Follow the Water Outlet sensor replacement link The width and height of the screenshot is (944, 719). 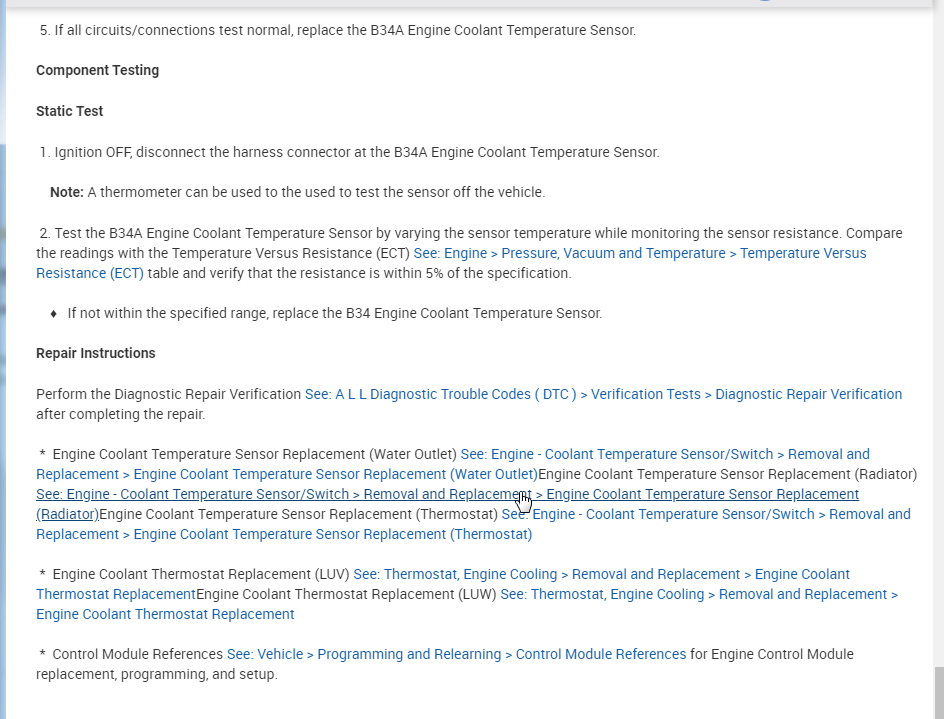665,454
